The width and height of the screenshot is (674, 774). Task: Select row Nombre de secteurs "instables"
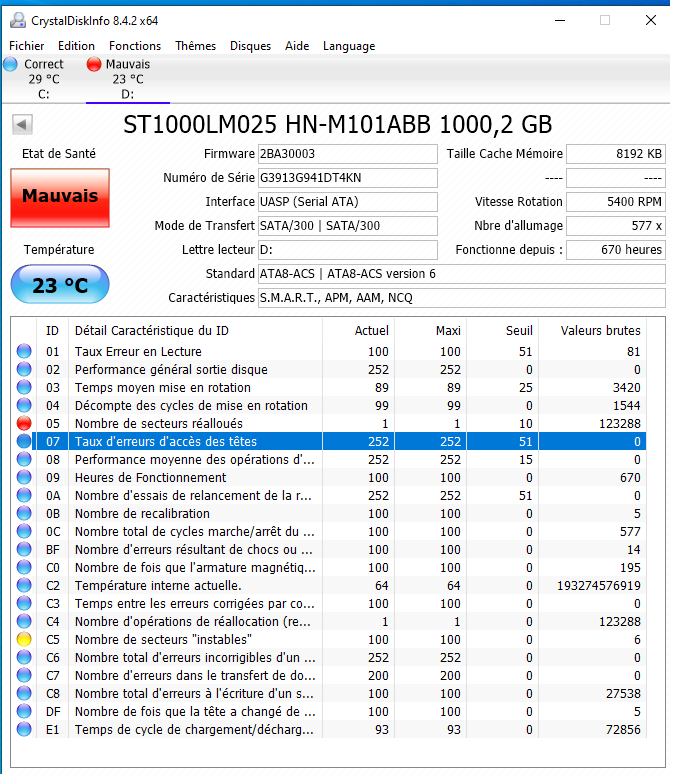[x=329, y=639]
